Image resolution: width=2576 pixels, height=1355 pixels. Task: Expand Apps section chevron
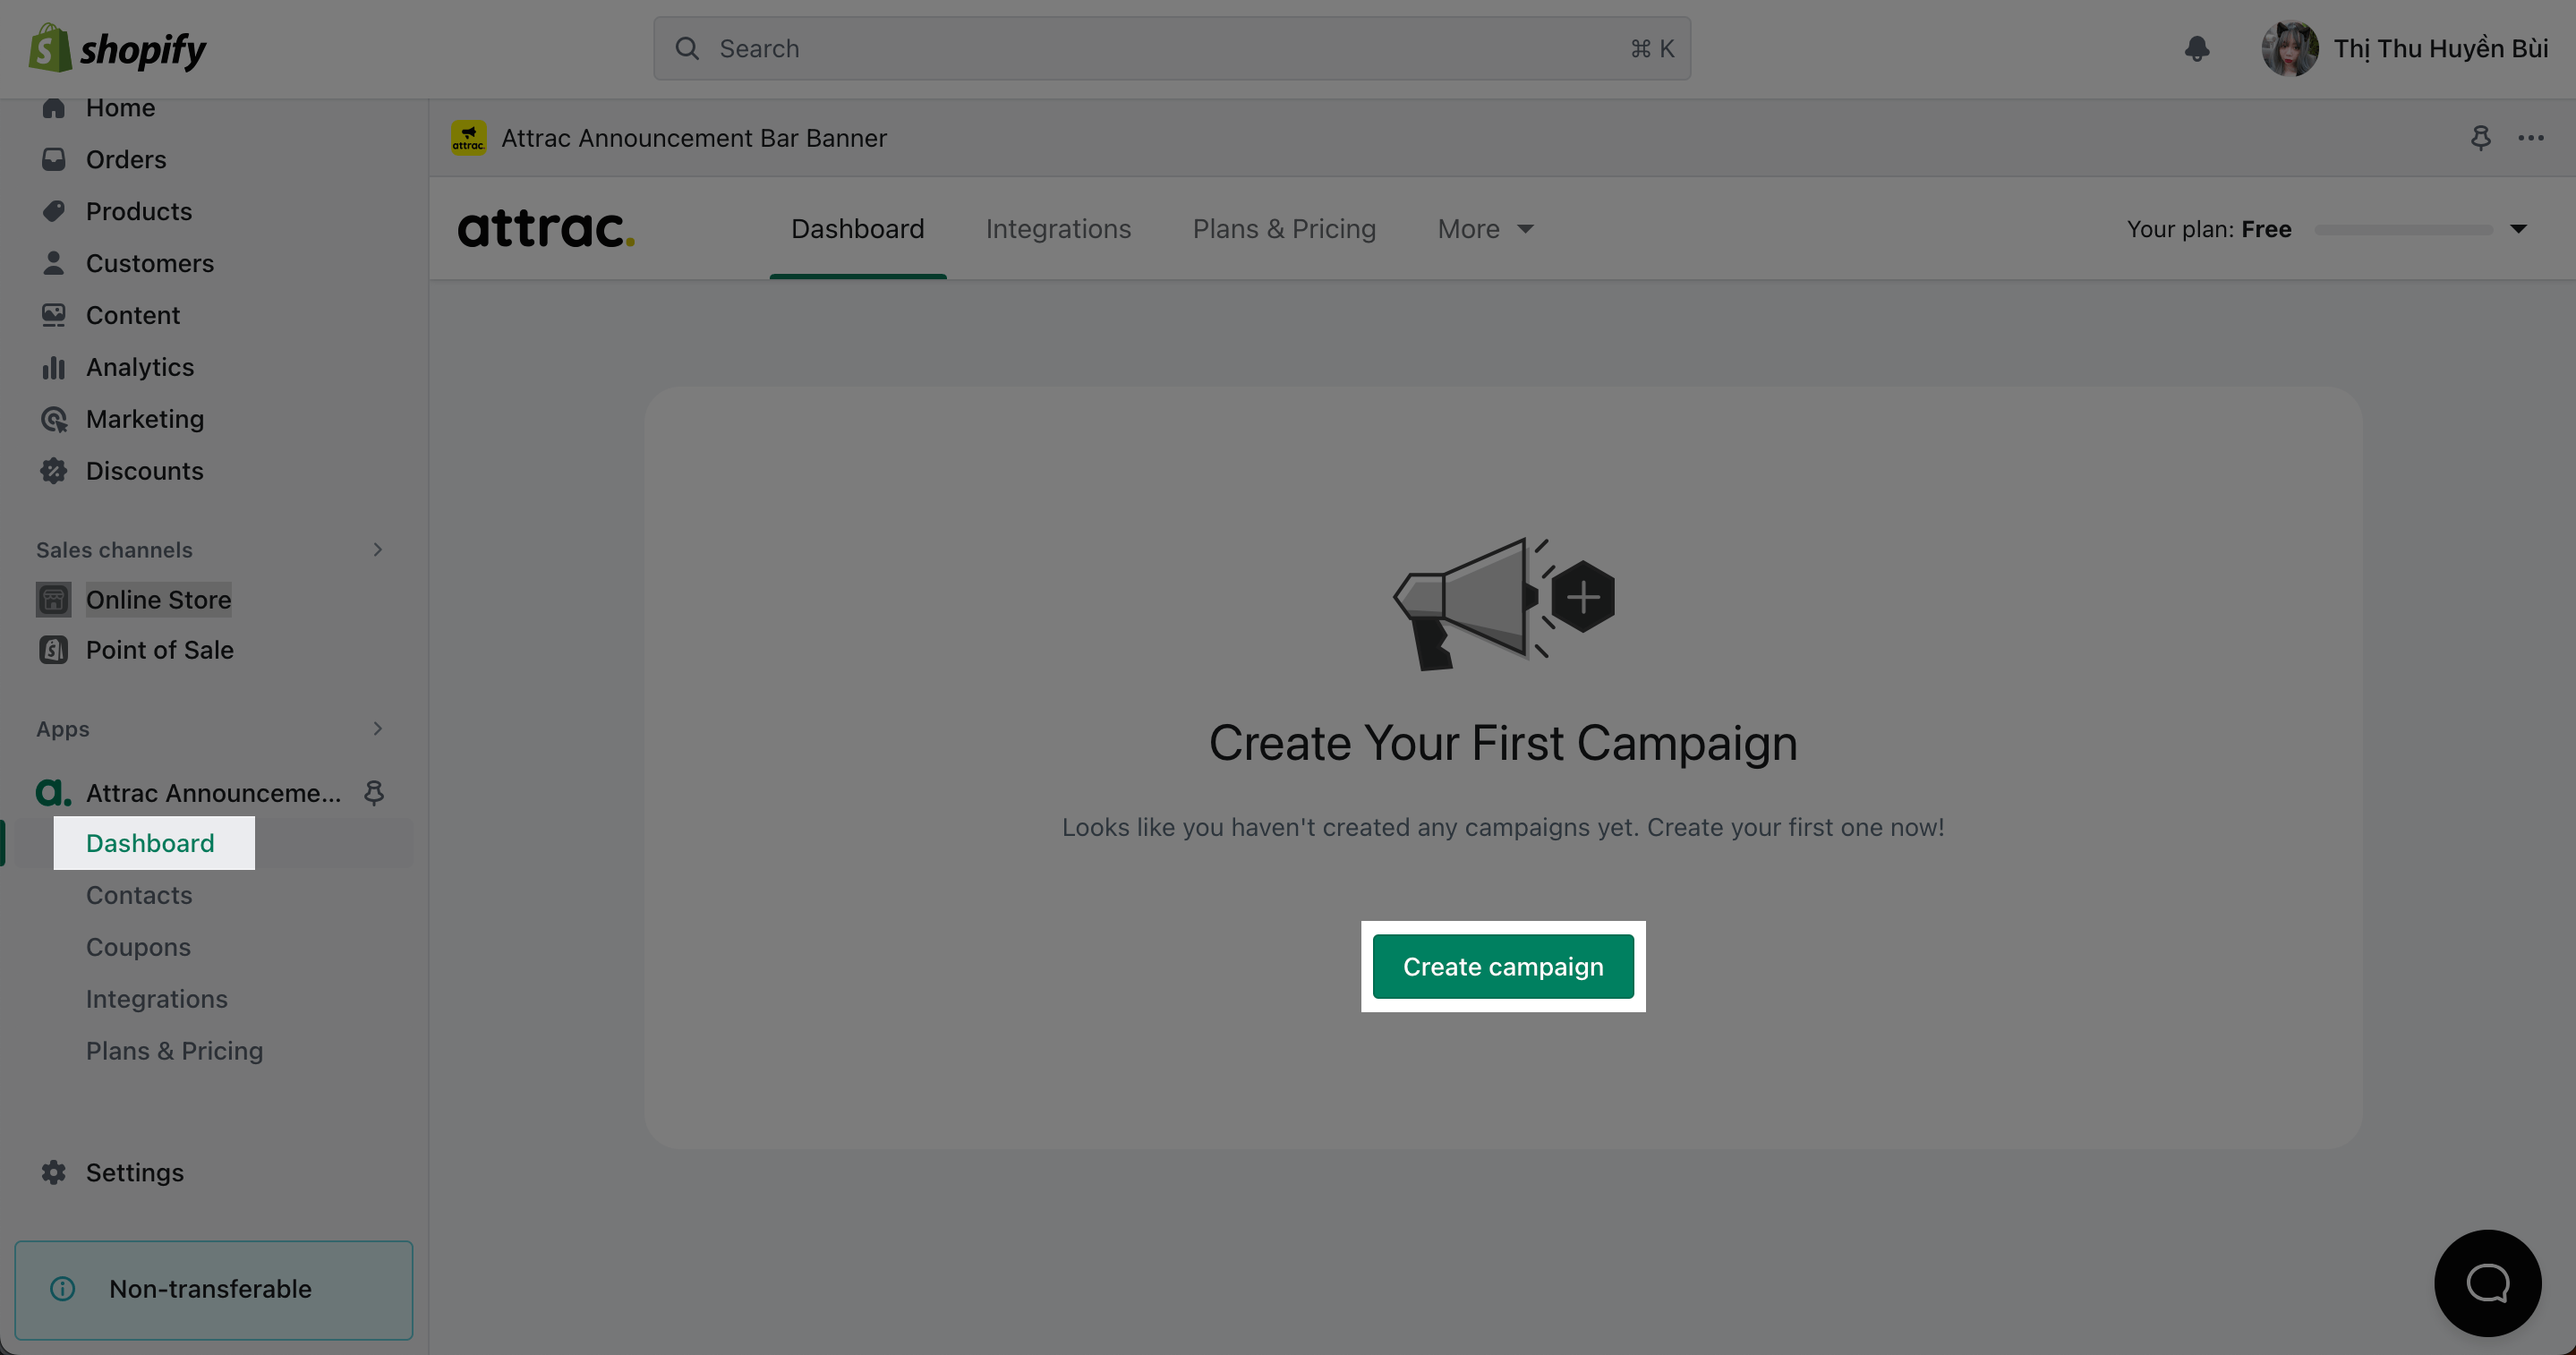(x=377, y=728)
